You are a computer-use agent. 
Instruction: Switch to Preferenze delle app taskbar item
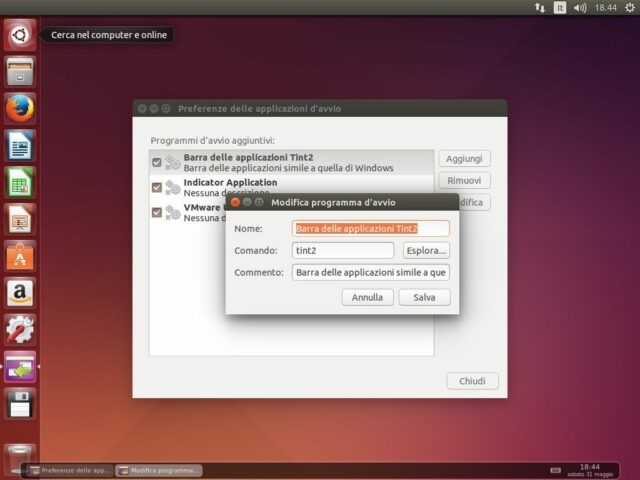[x=68, y=470]
